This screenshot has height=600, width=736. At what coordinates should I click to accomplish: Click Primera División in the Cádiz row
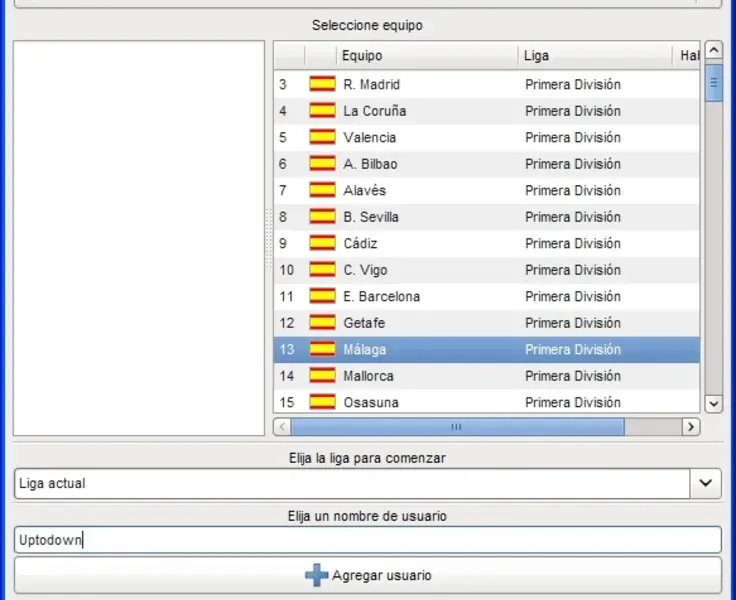573,244
